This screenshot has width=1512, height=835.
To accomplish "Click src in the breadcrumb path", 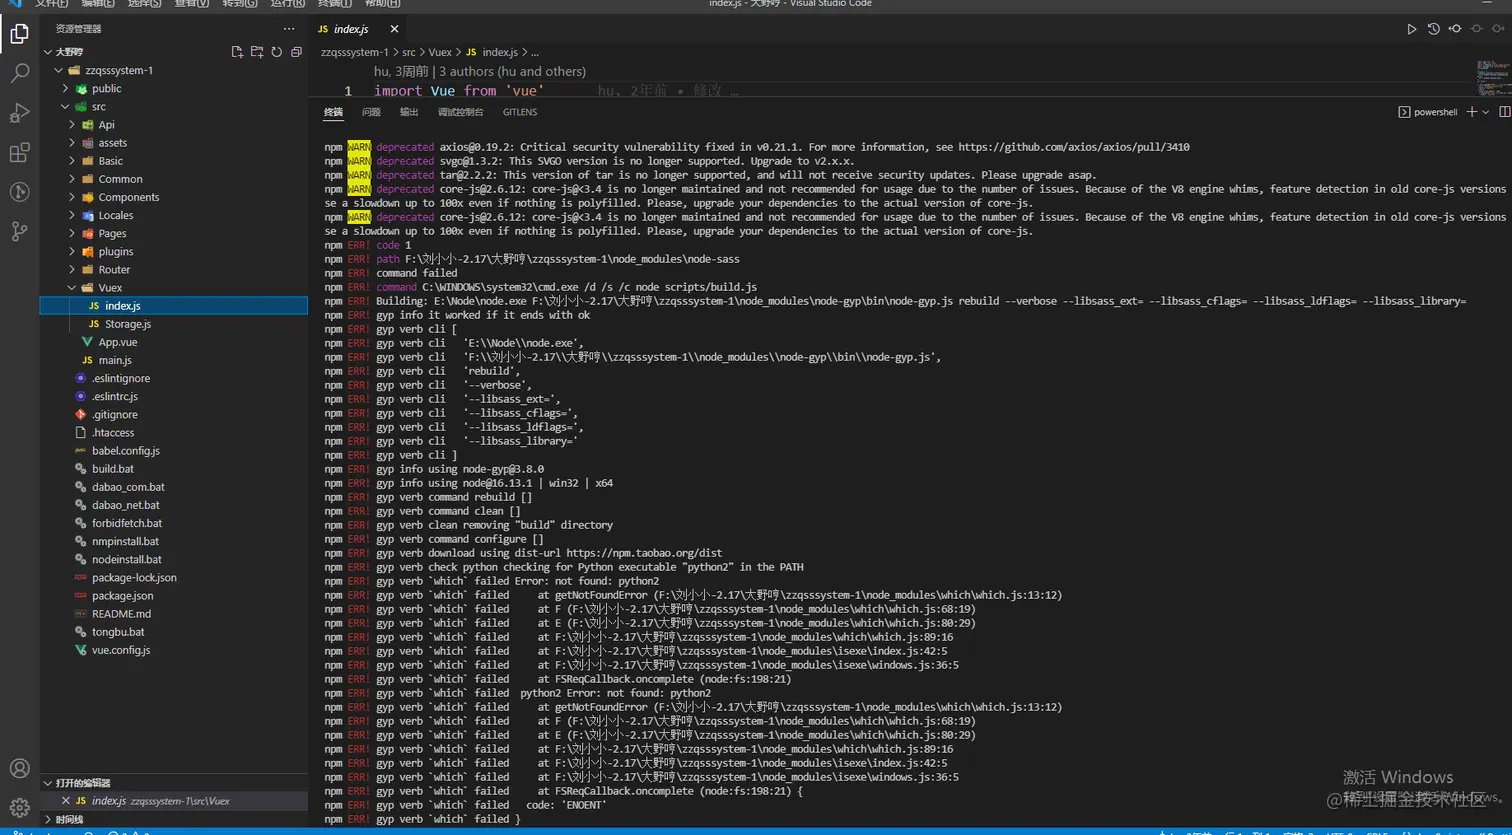I will pyautogui.click(x=409, y=52).
